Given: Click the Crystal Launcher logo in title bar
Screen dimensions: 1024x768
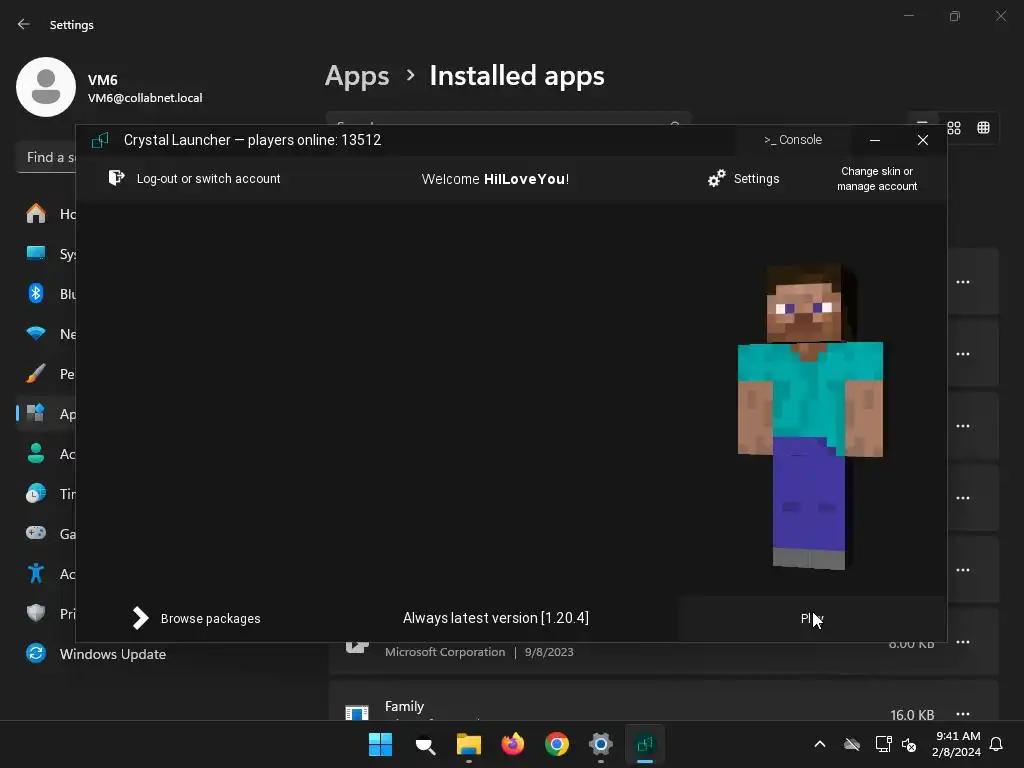Looking at the screenshot, I should 100,140.
